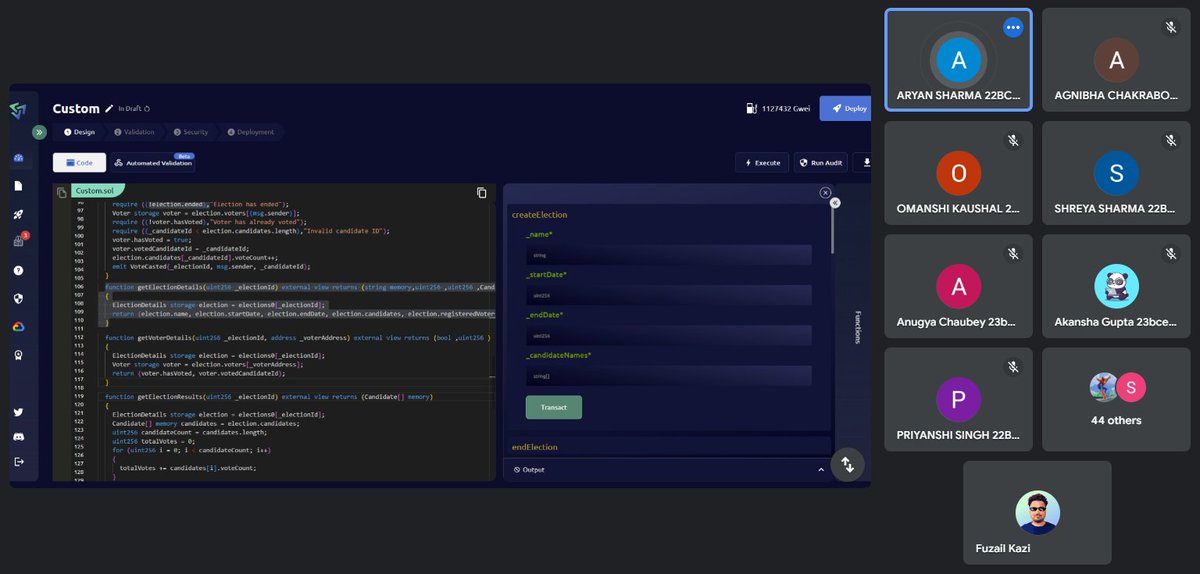The width and height of the screenshot is (1200, 574).
Task: Click the rocket icon in sidebar
Action: [x=19, y=214]
